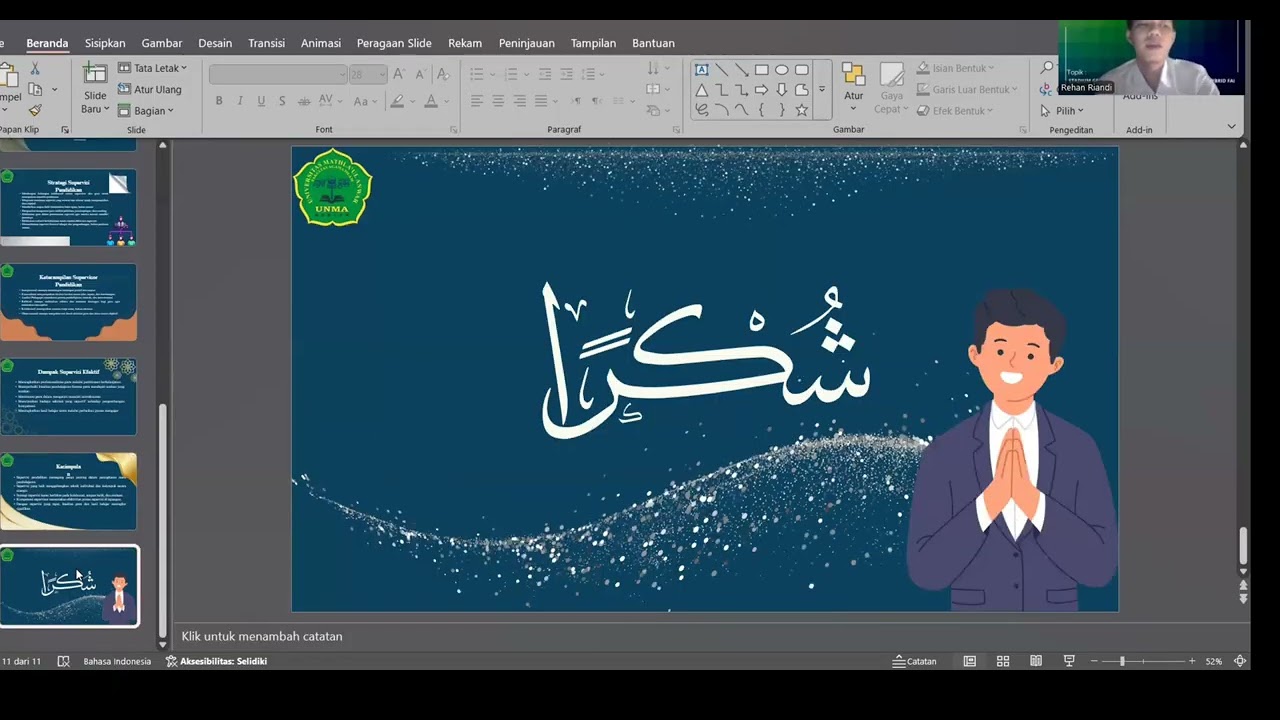Select the Text Box shape tool

pyautogui.click(x=702, y=69)
